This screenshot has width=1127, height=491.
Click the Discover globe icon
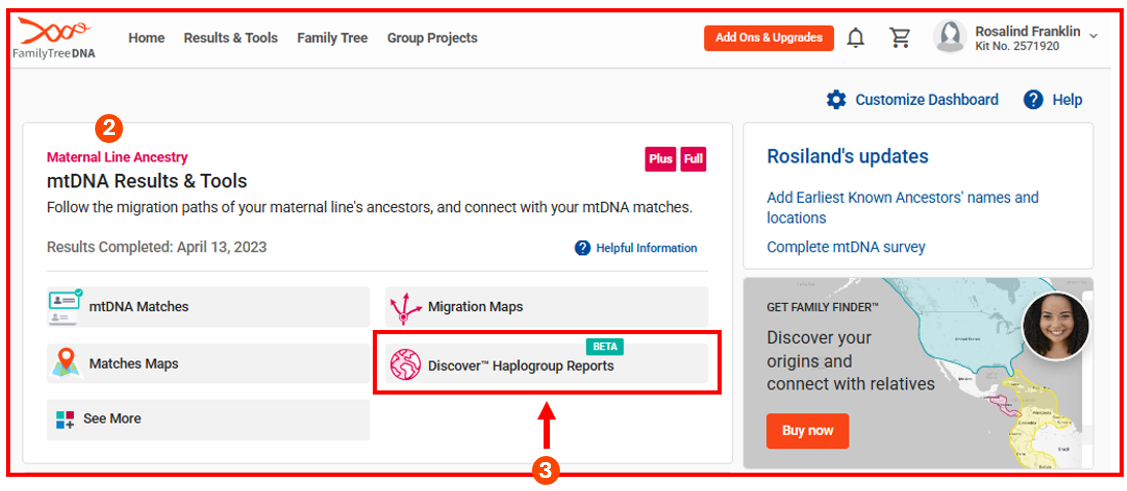pos(405,365)
